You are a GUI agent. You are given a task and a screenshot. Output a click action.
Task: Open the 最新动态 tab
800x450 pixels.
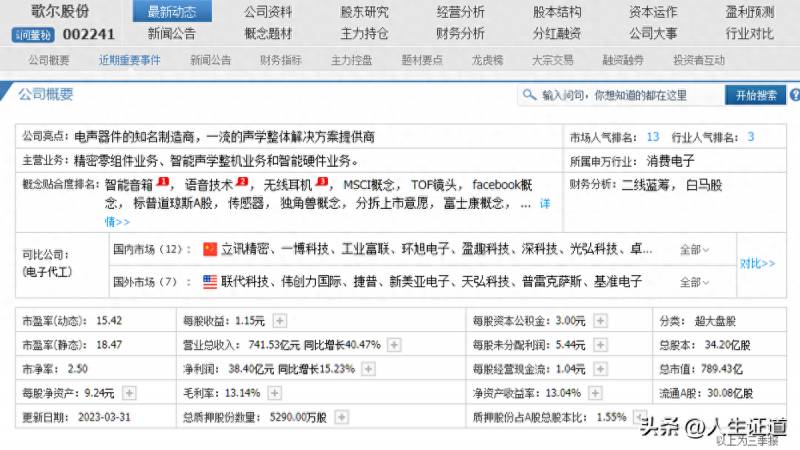172,12
